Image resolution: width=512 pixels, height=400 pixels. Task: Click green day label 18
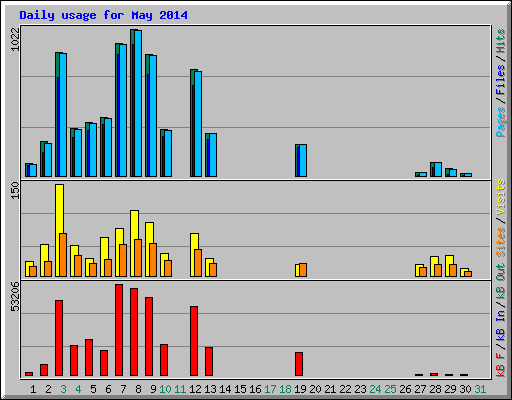pyautogui.click(x=285, y=389)
